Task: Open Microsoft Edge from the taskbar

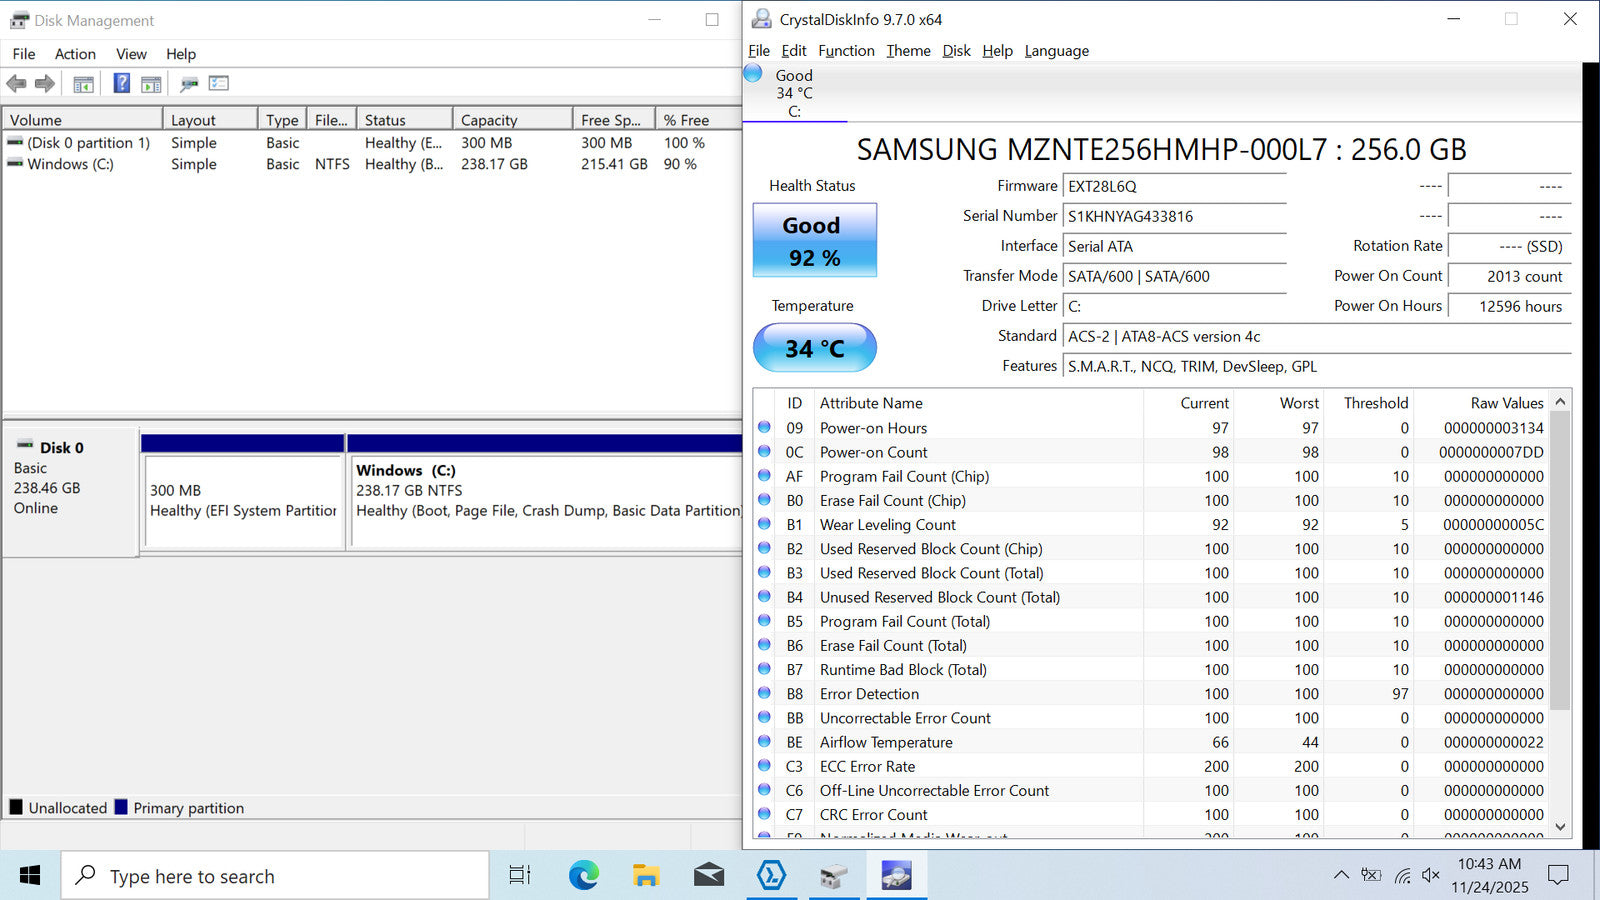Action: (583, 876)
